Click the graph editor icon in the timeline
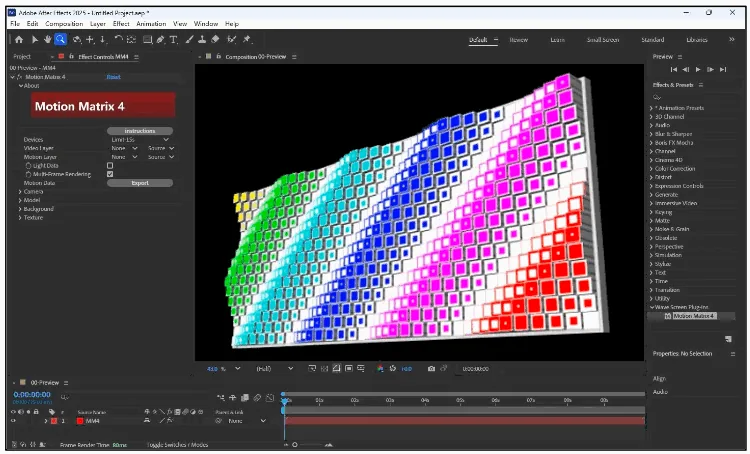The width and height of the screenshot is (750, 454). 270,398
